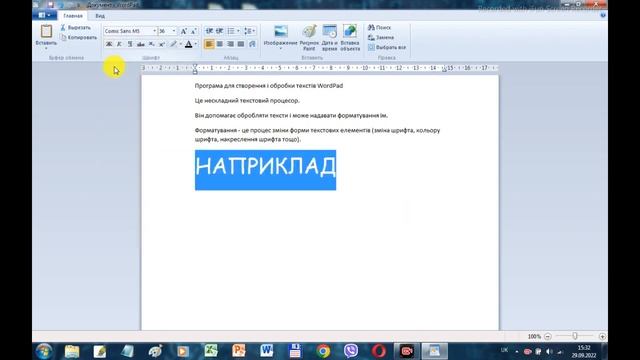Align text right
The image size is (640, 360).
coord(230,44)
